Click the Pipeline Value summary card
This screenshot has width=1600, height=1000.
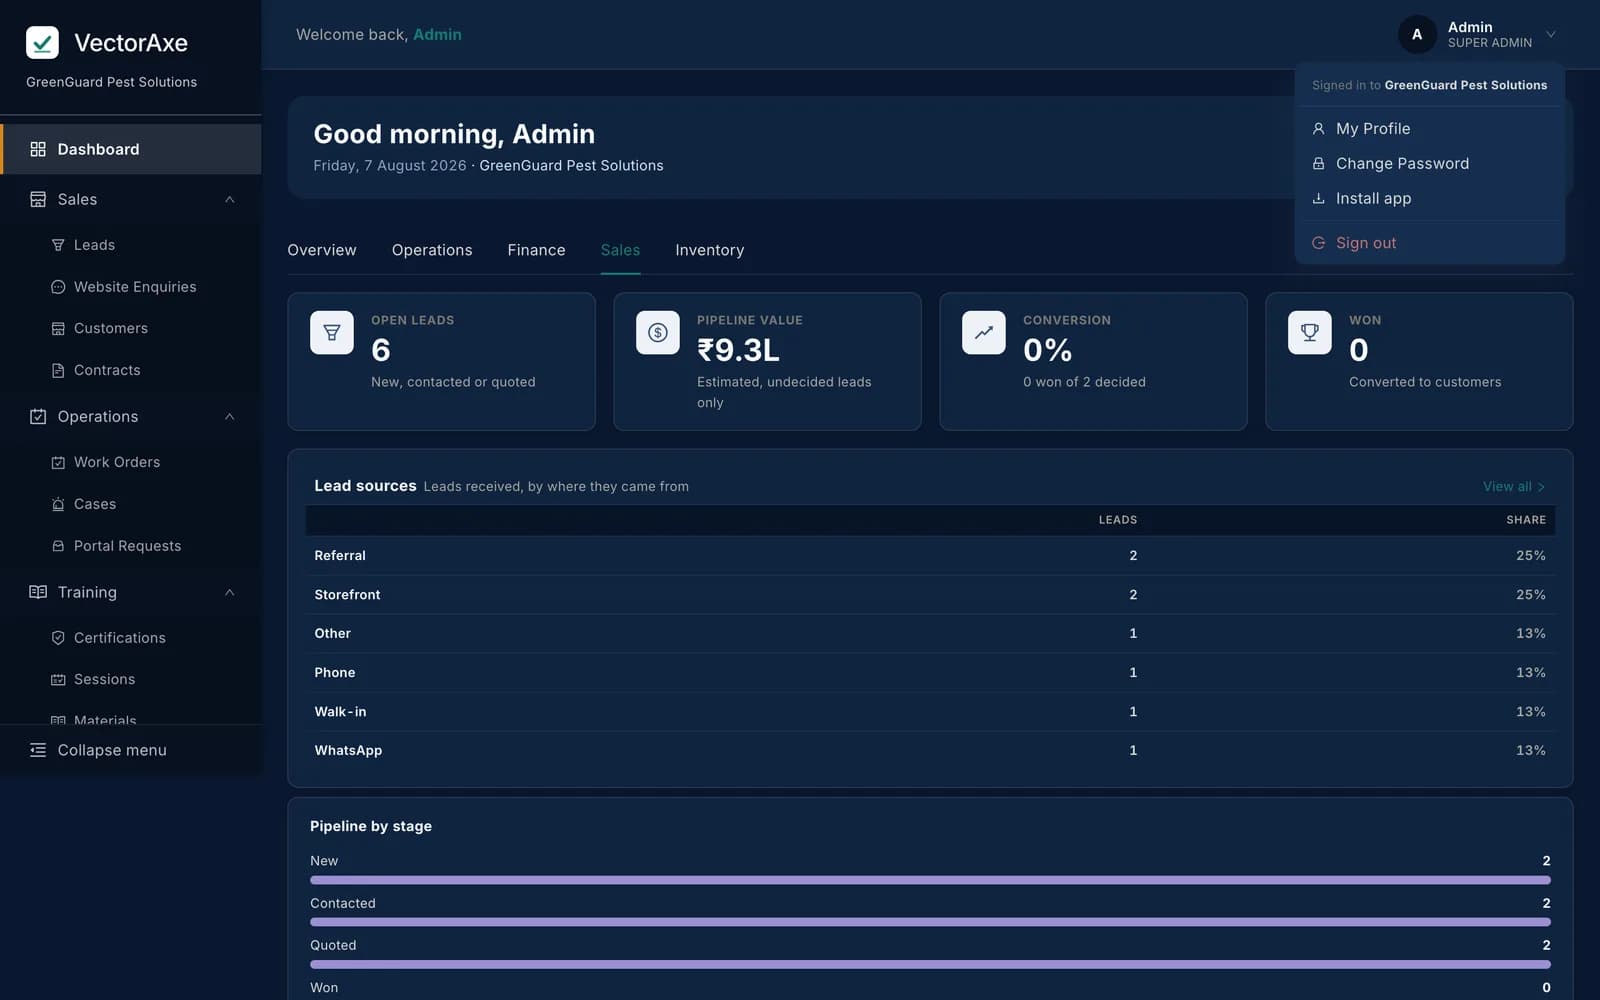pyautogui.click(x=767, y=361)
